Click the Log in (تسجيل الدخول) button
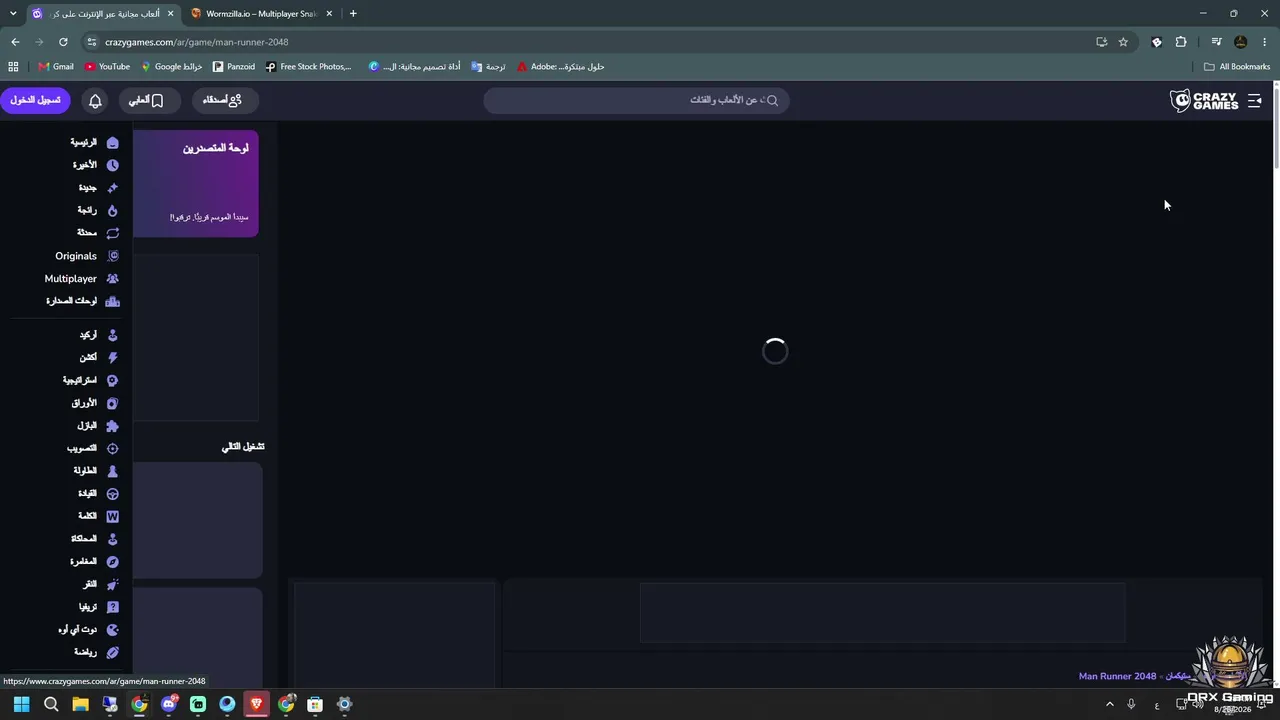This screenshot has height=720, width=1280. pos(35,100)
